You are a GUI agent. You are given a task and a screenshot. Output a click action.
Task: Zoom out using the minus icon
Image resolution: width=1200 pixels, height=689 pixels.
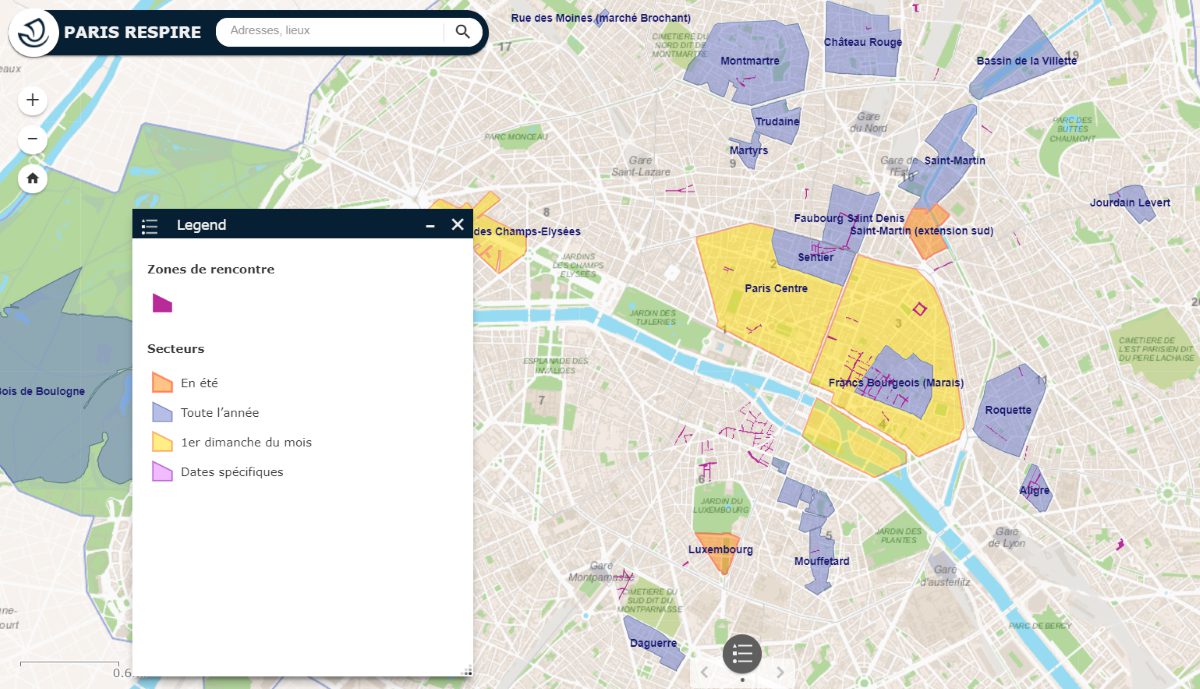click(32, 138)
